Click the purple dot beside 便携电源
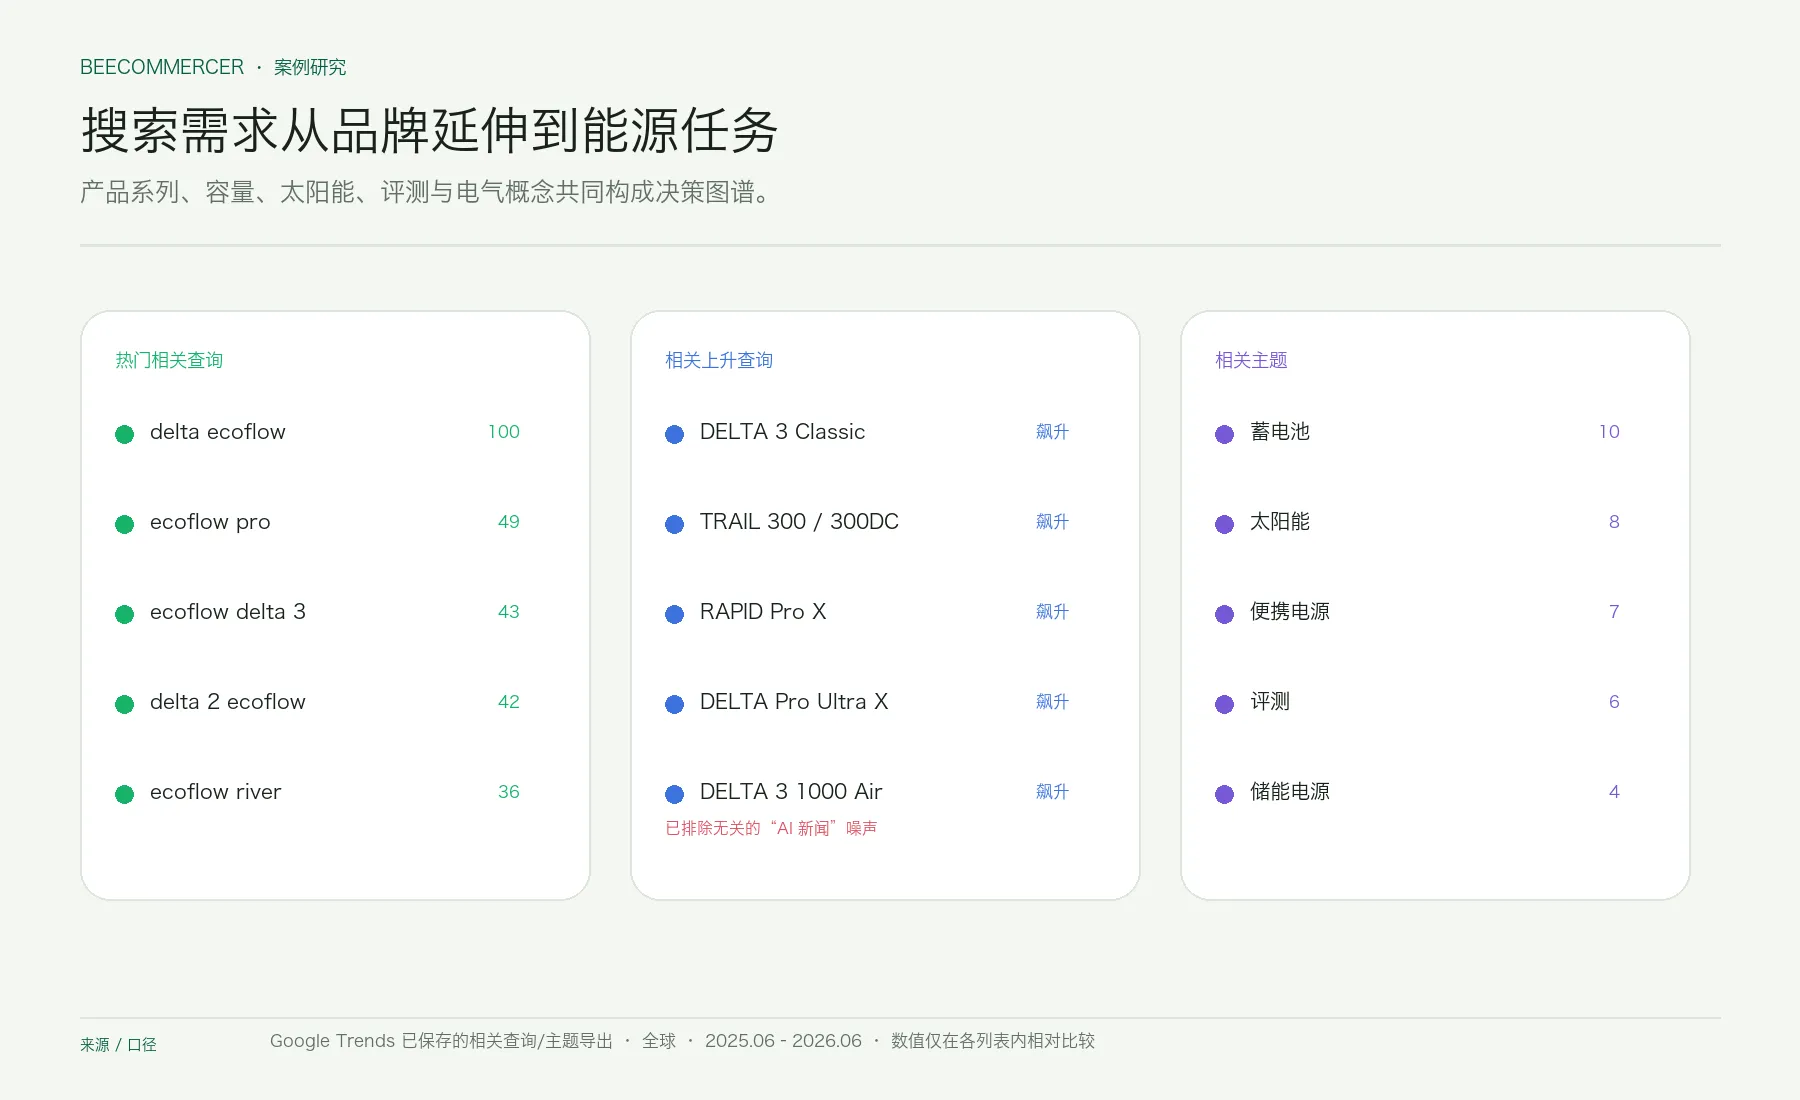 (x=1224, y=614)
